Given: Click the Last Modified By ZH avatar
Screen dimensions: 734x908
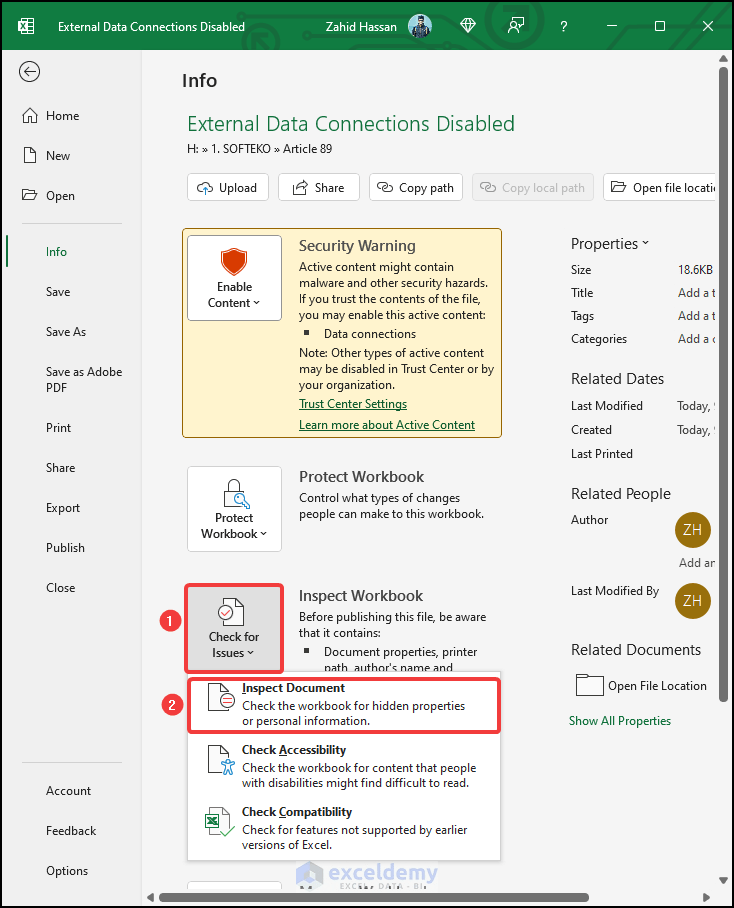Looking at the screenshot, I should point(692,601).
